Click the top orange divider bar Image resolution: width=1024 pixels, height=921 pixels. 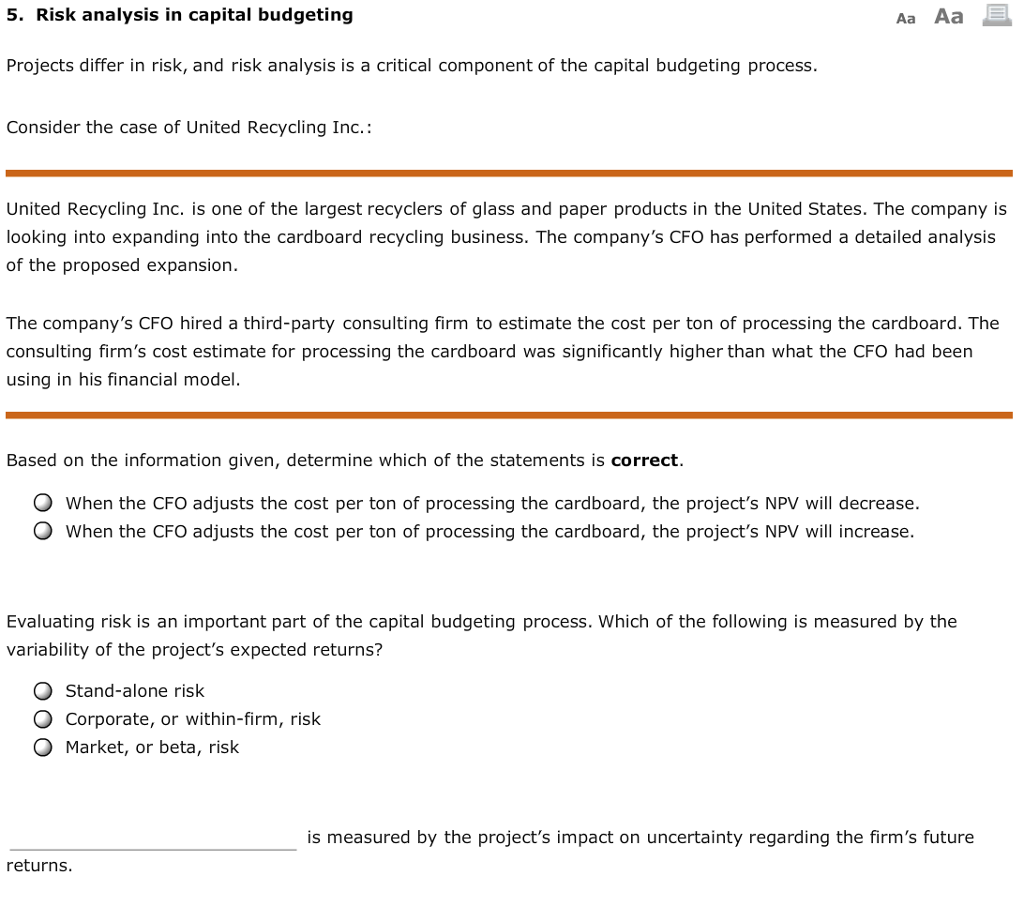coord(510,171)
